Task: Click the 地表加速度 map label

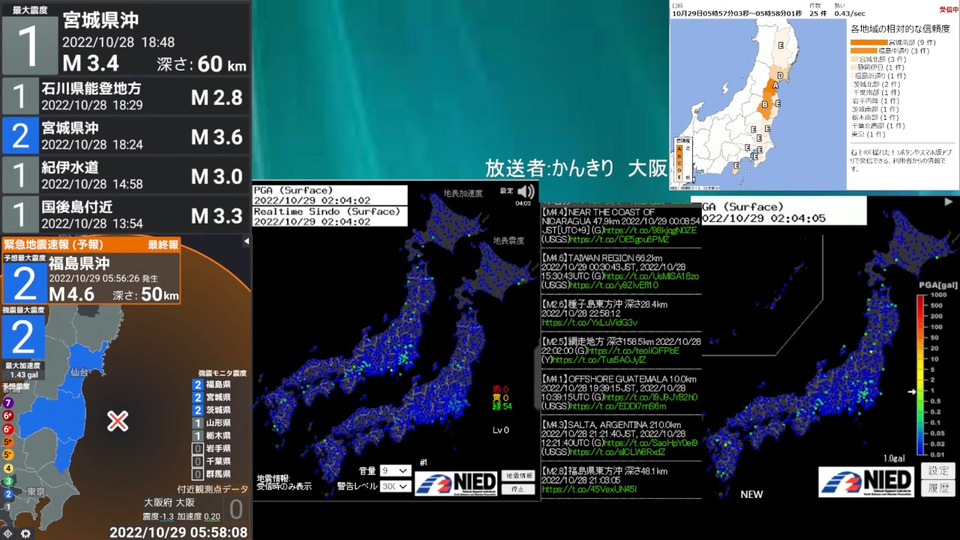Action: point(463,193)
